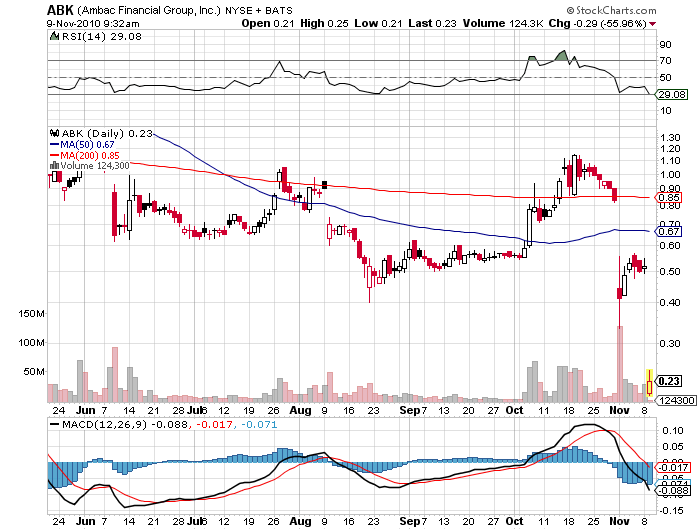Click the green 29.08 RSI axis tag
This screenshot has width=700, height=530.
point(671,94)
